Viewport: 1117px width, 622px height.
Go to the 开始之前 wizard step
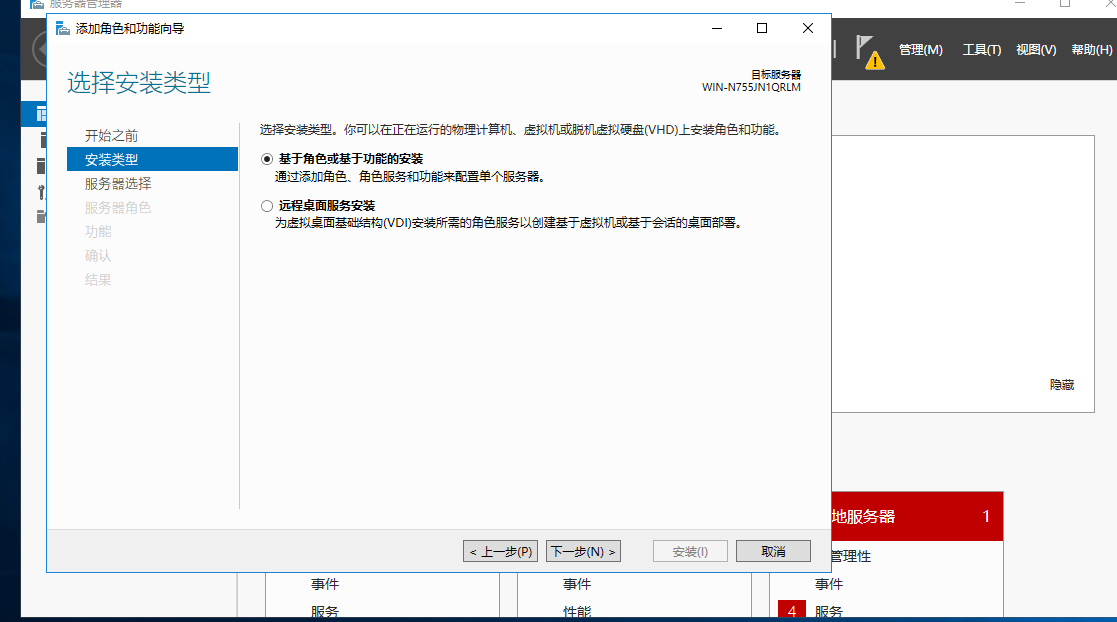click(x=111, y=135)
